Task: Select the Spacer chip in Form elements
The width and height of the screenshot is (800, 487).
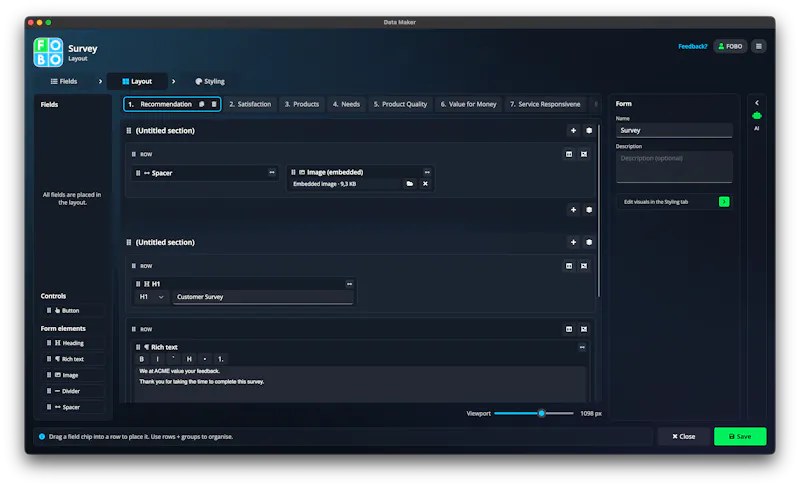Action: tap(73, 407)
